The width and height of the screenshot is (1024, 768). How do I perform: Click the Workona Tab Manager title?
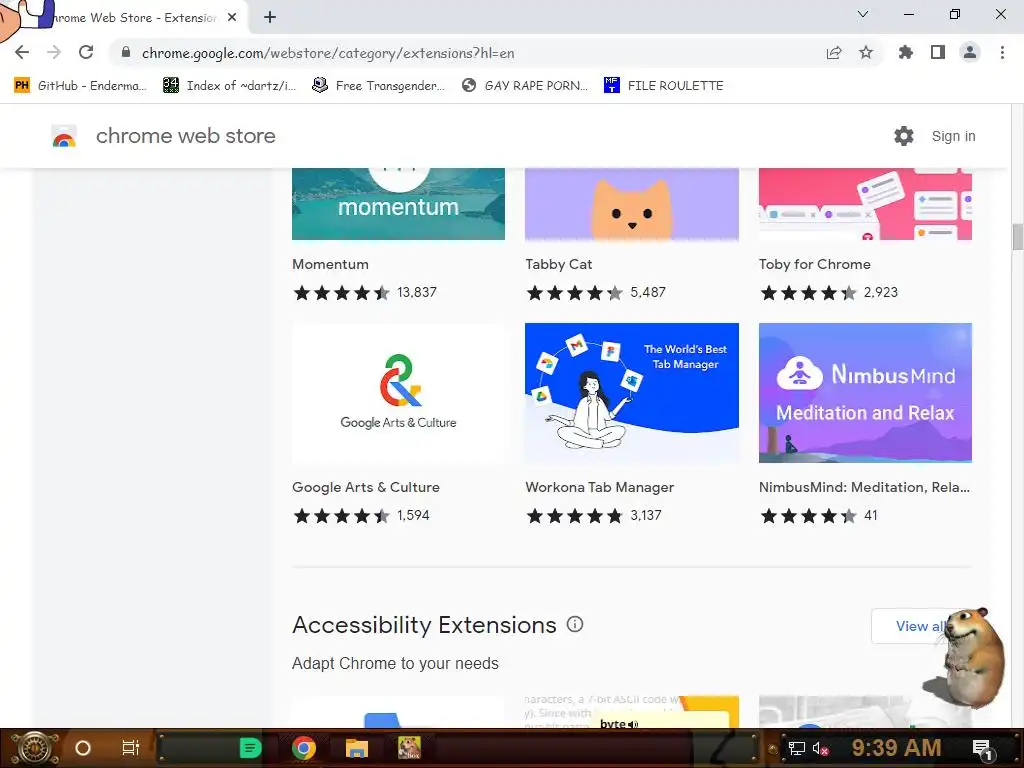600,487
